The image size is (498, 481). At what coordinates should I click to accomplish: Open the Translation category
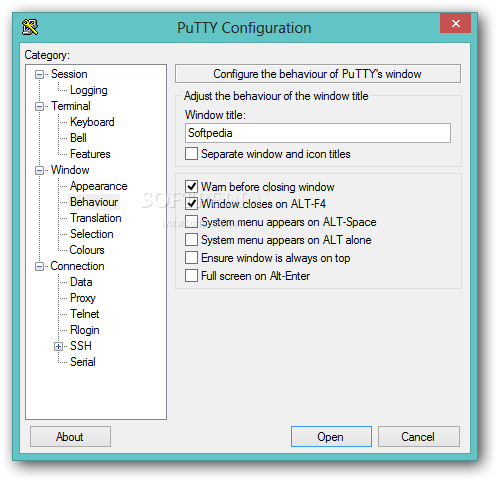pyautogui.click(x=96, y=218)
